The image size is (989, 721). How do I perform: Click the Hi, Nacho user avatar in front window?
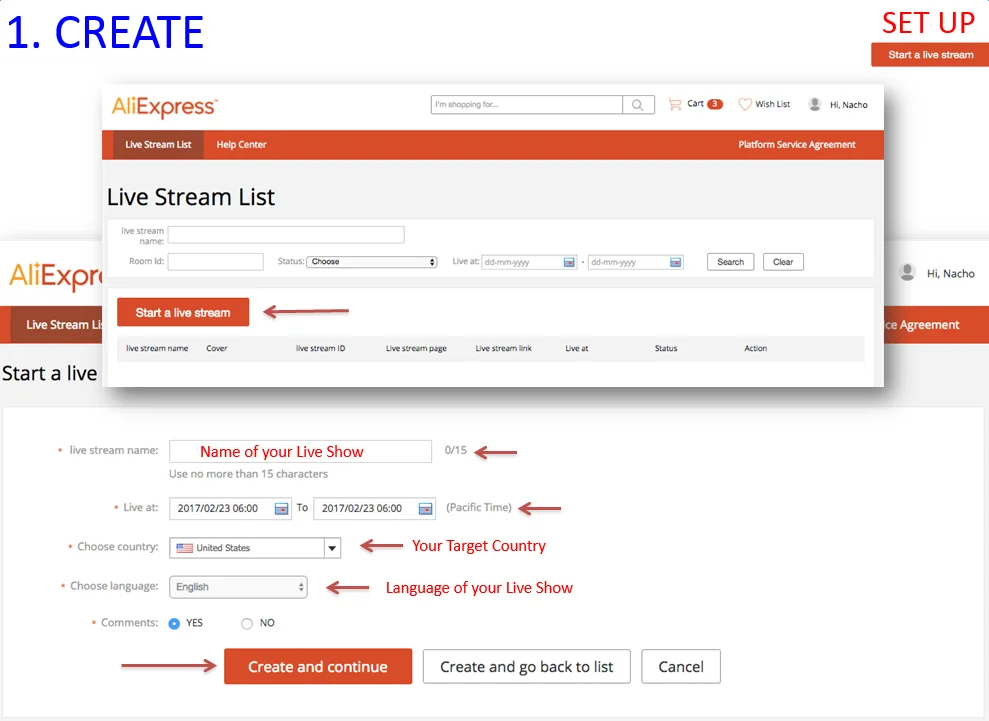coord(815,104)
